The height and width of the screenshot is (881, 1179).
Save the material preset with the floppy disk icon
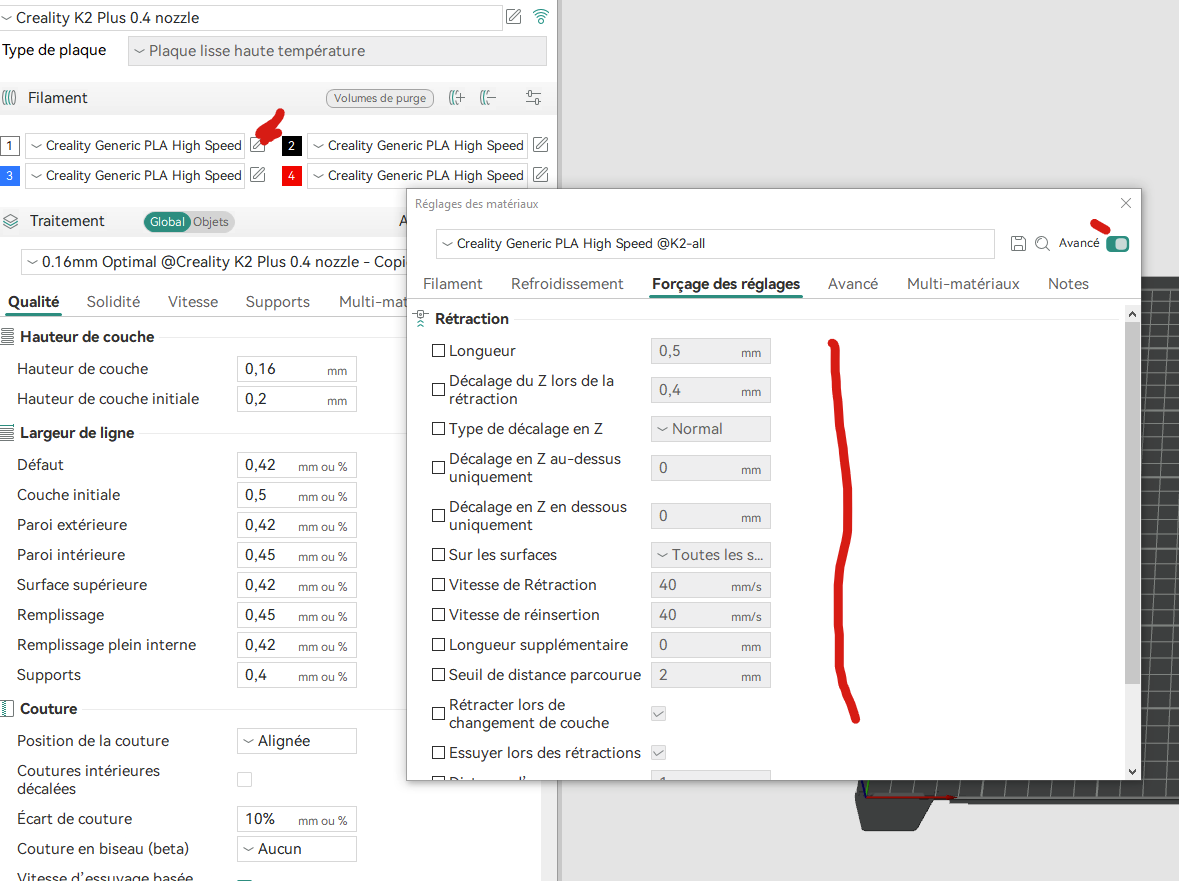[1018, 244]
